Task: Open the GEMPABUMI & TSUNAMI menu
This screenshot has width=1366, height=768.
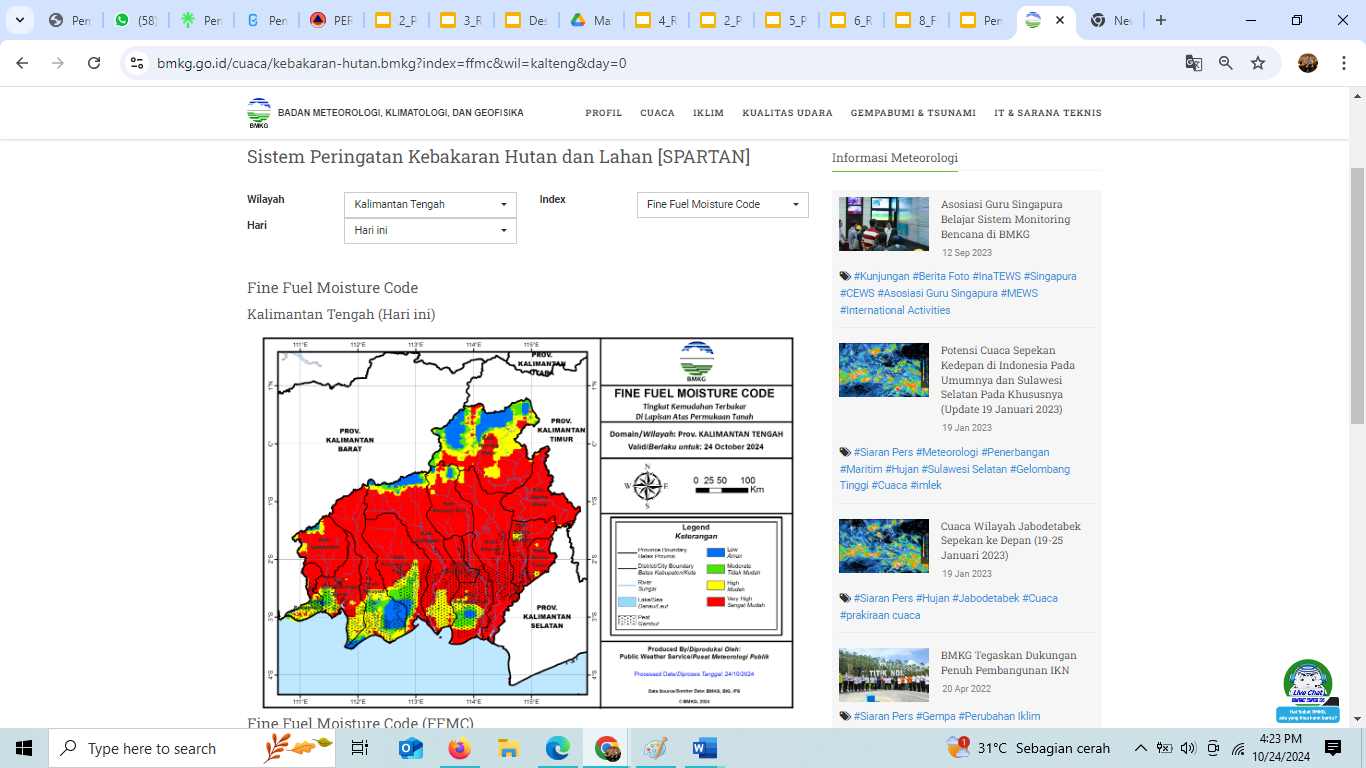Action: [913, 113]
